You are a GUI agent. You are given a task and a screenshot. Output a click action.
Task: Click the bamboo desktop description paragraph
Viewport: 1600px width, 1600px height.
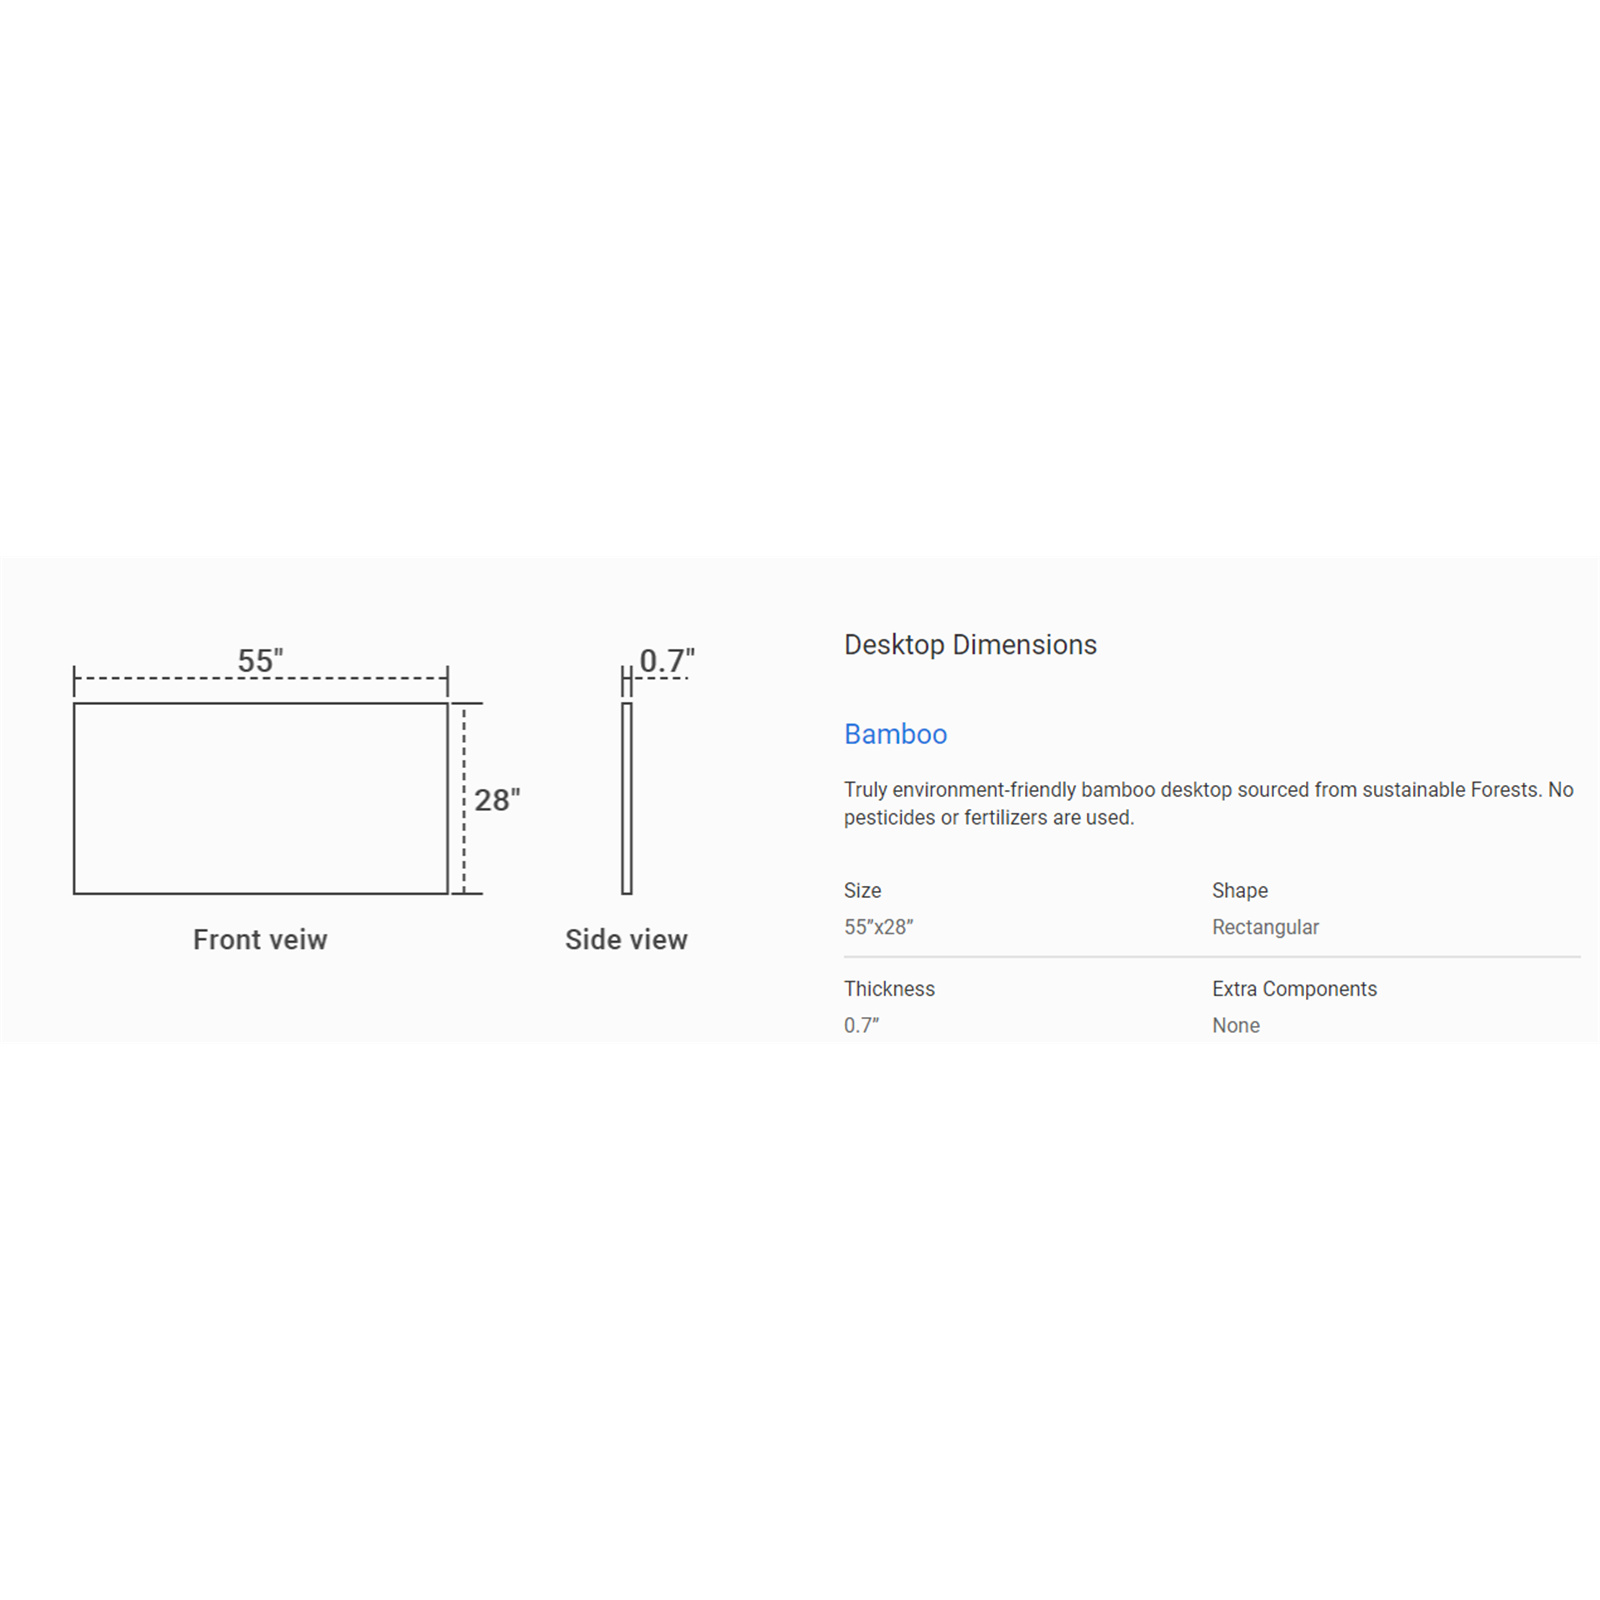(x=1208, y=803)
